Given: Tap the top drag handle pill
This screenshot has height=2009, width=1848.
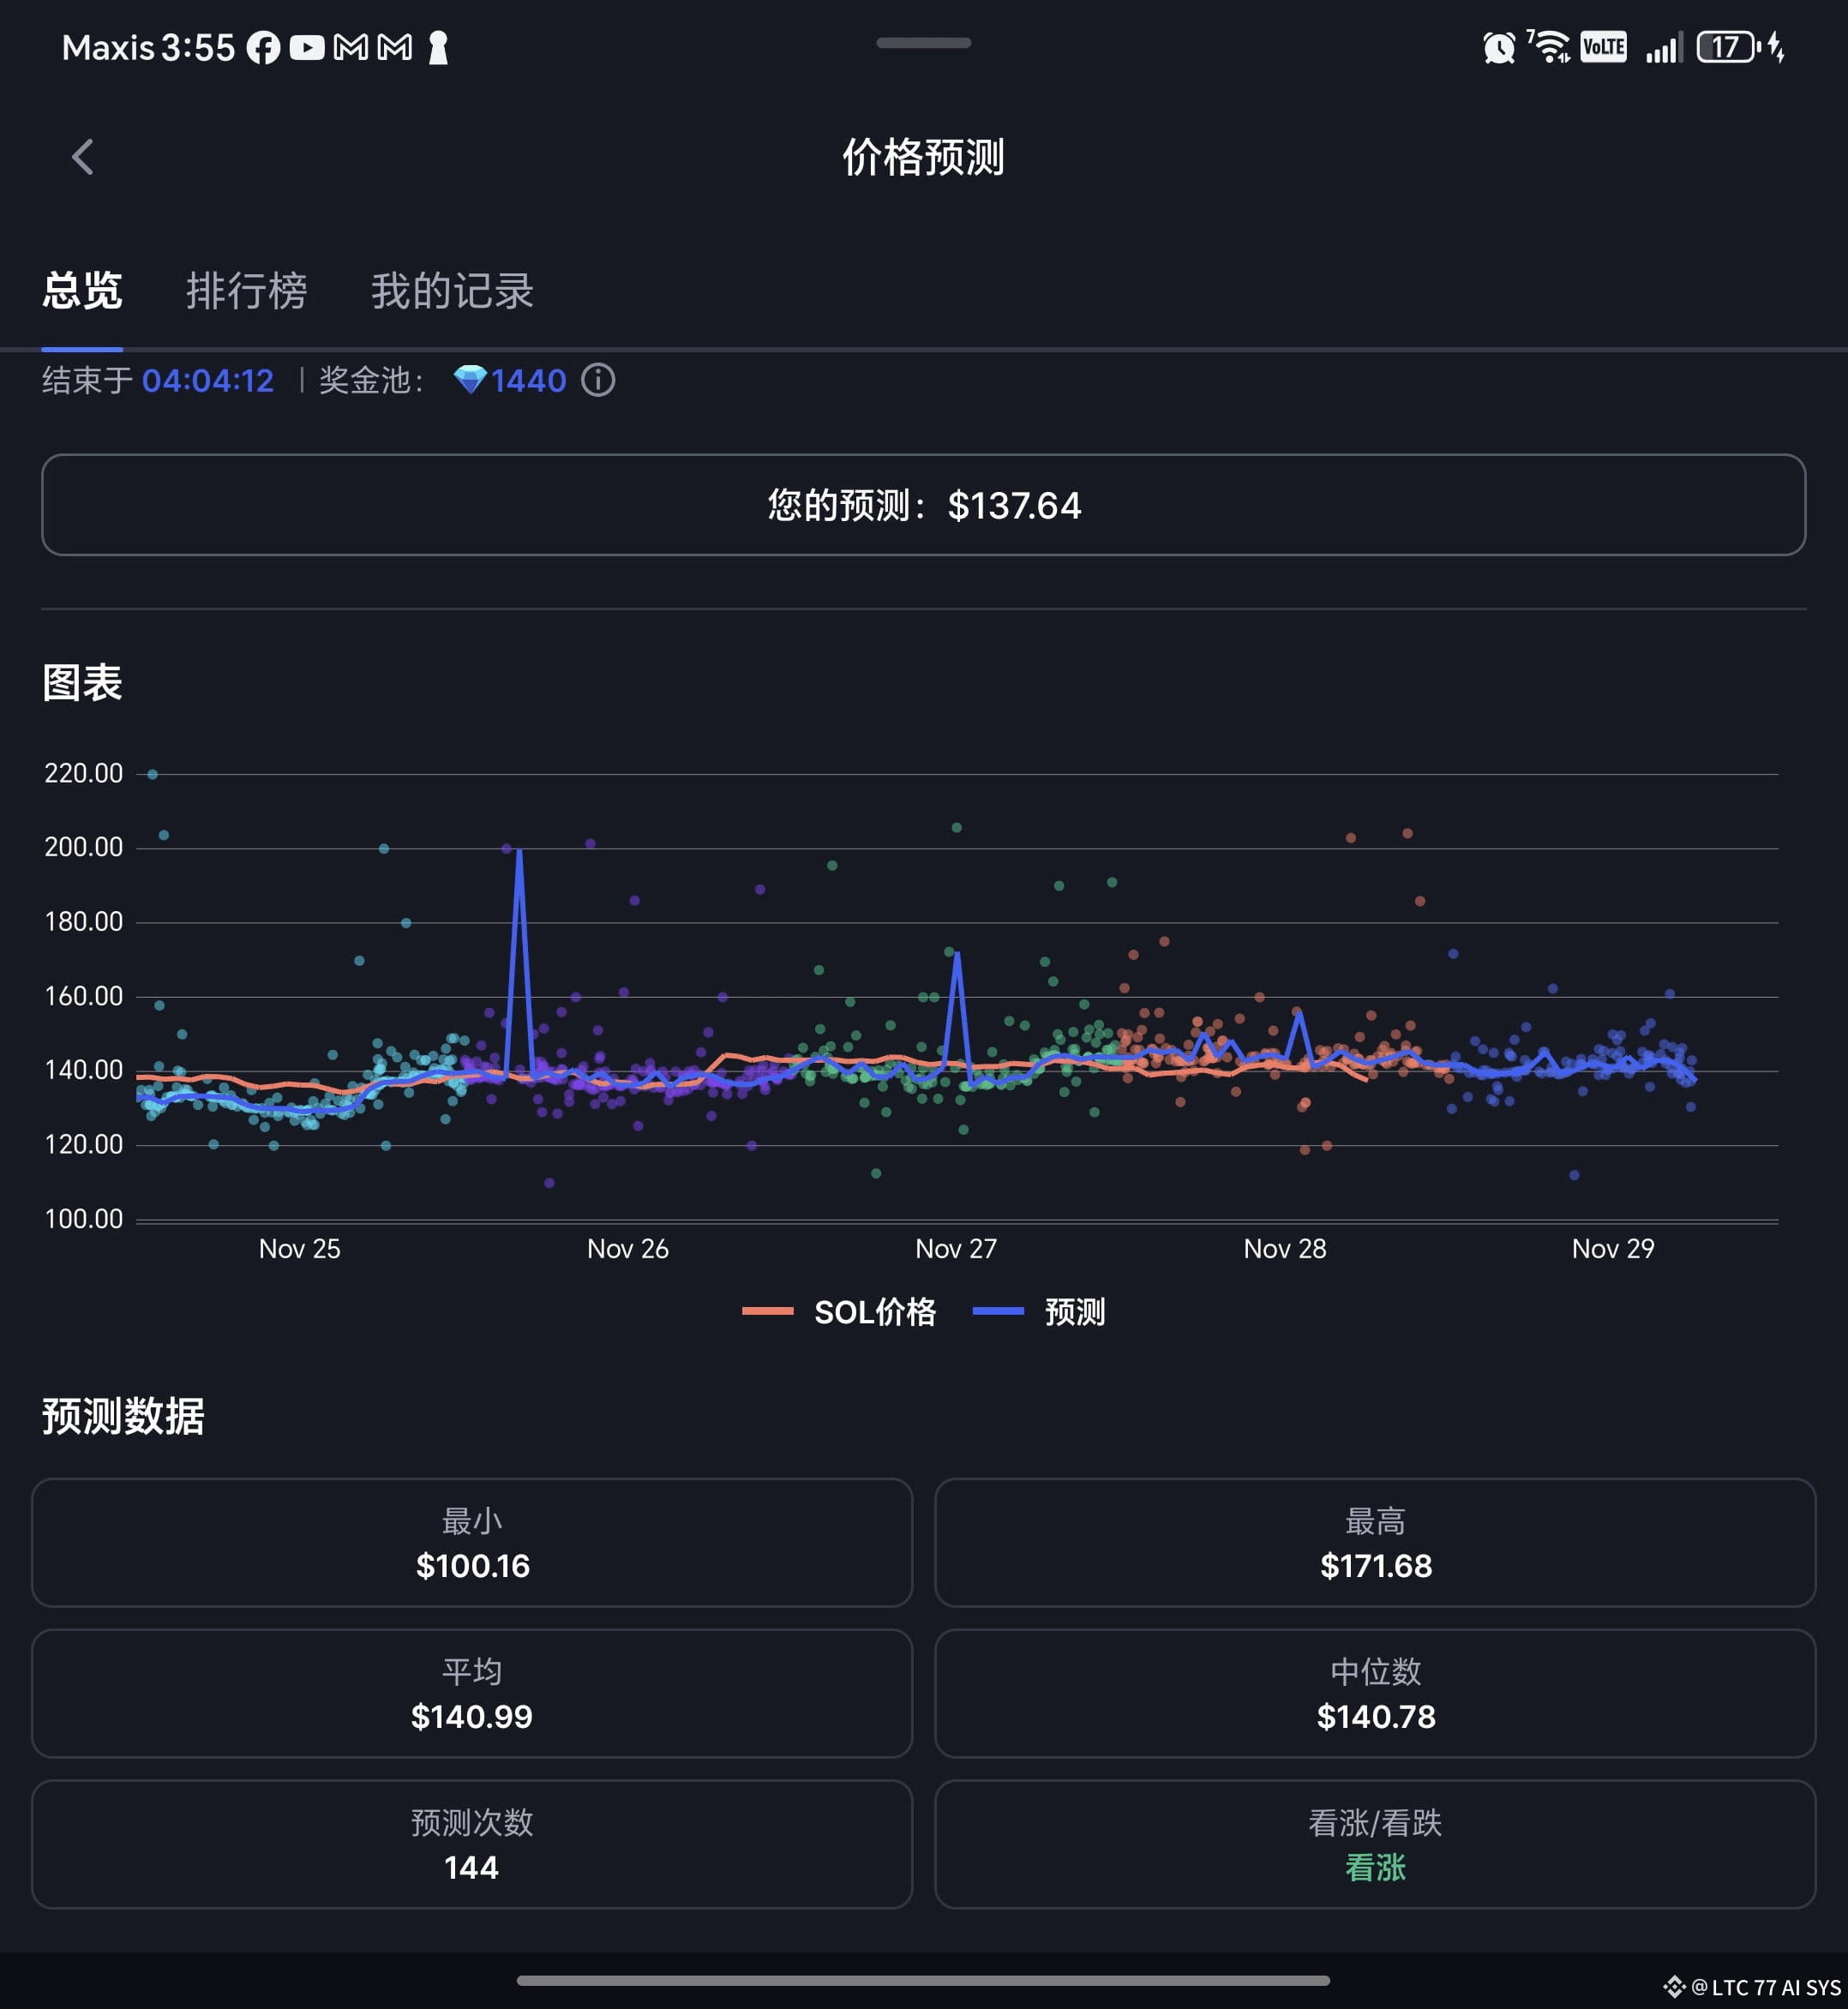Looking at the screenshot, I should coord(923,43).
